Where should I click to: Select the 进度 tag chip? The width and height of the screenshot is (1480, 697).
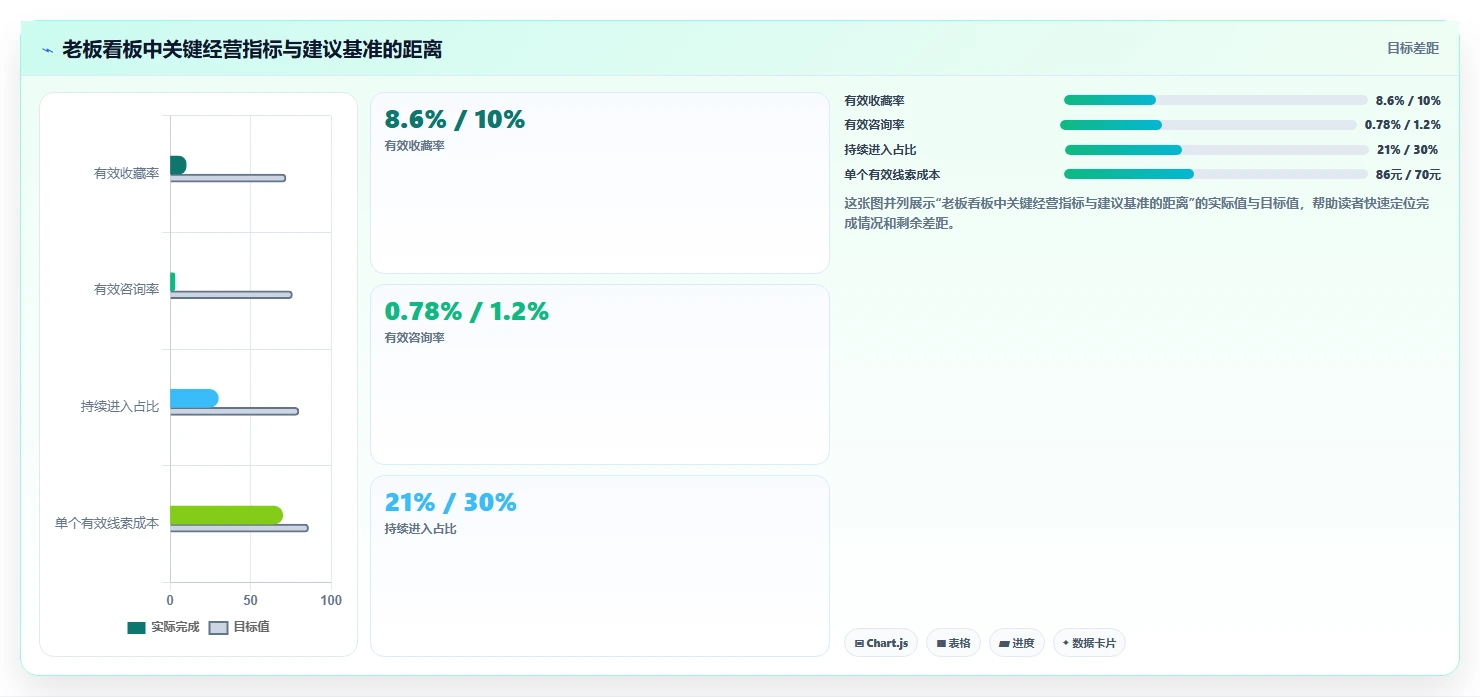coord(1017,643)
